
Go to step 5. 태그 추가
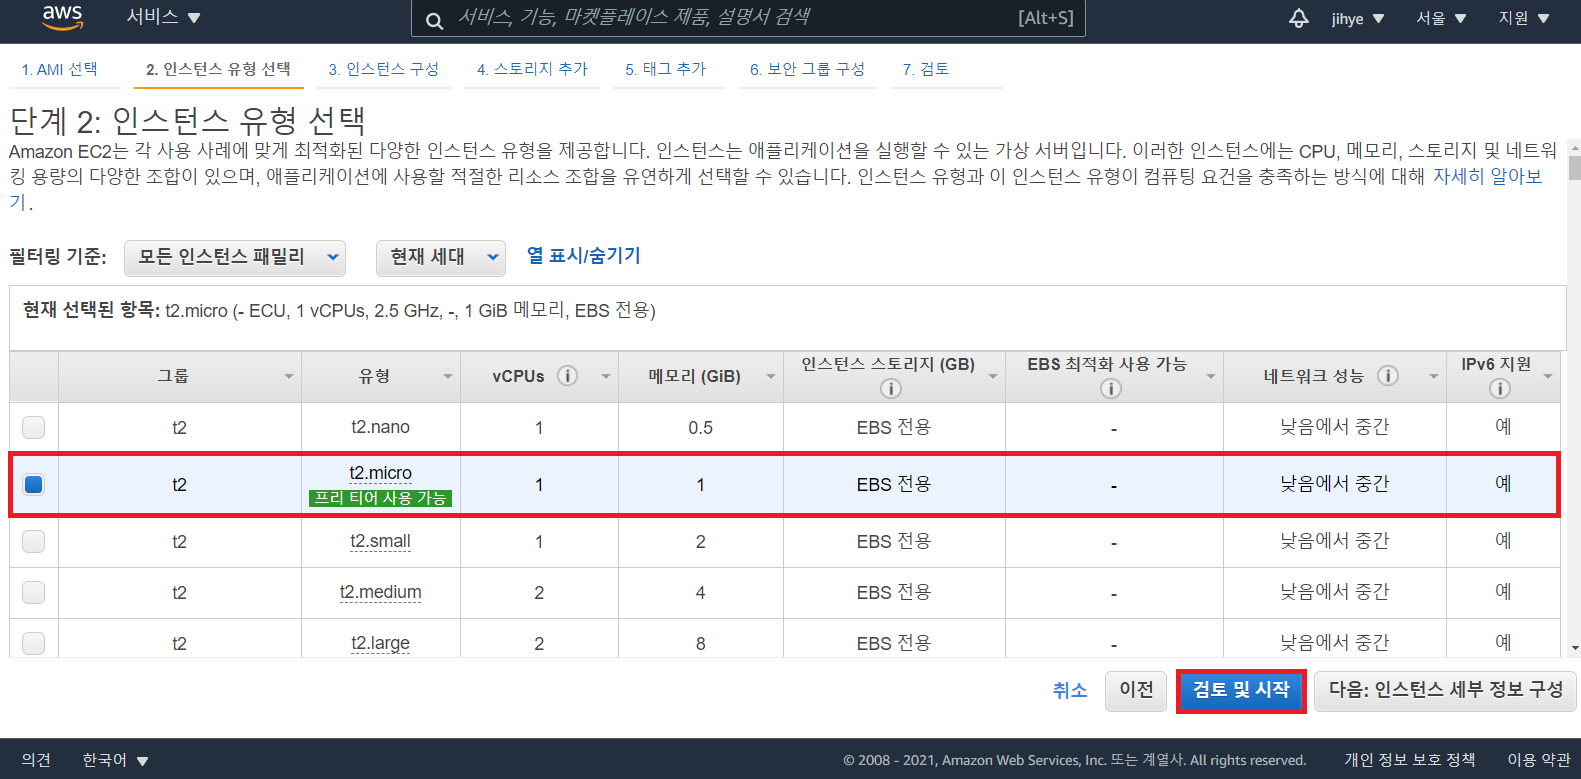[666, 69]
